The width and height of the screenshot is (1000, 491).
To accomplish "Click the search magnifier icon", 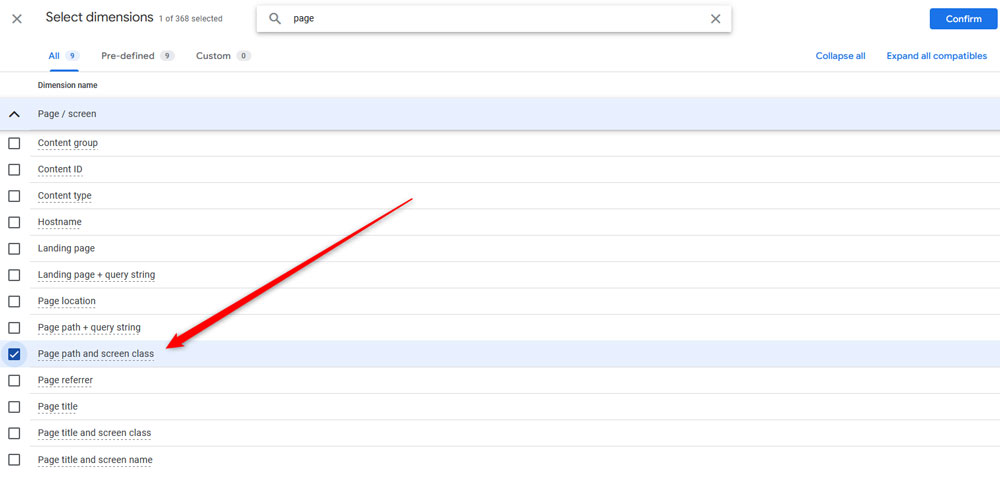I will coord(275,19).
